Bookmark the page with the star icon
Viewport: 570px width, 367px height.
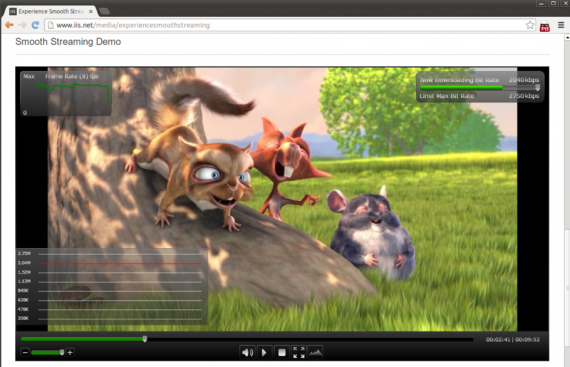[530, 25]
